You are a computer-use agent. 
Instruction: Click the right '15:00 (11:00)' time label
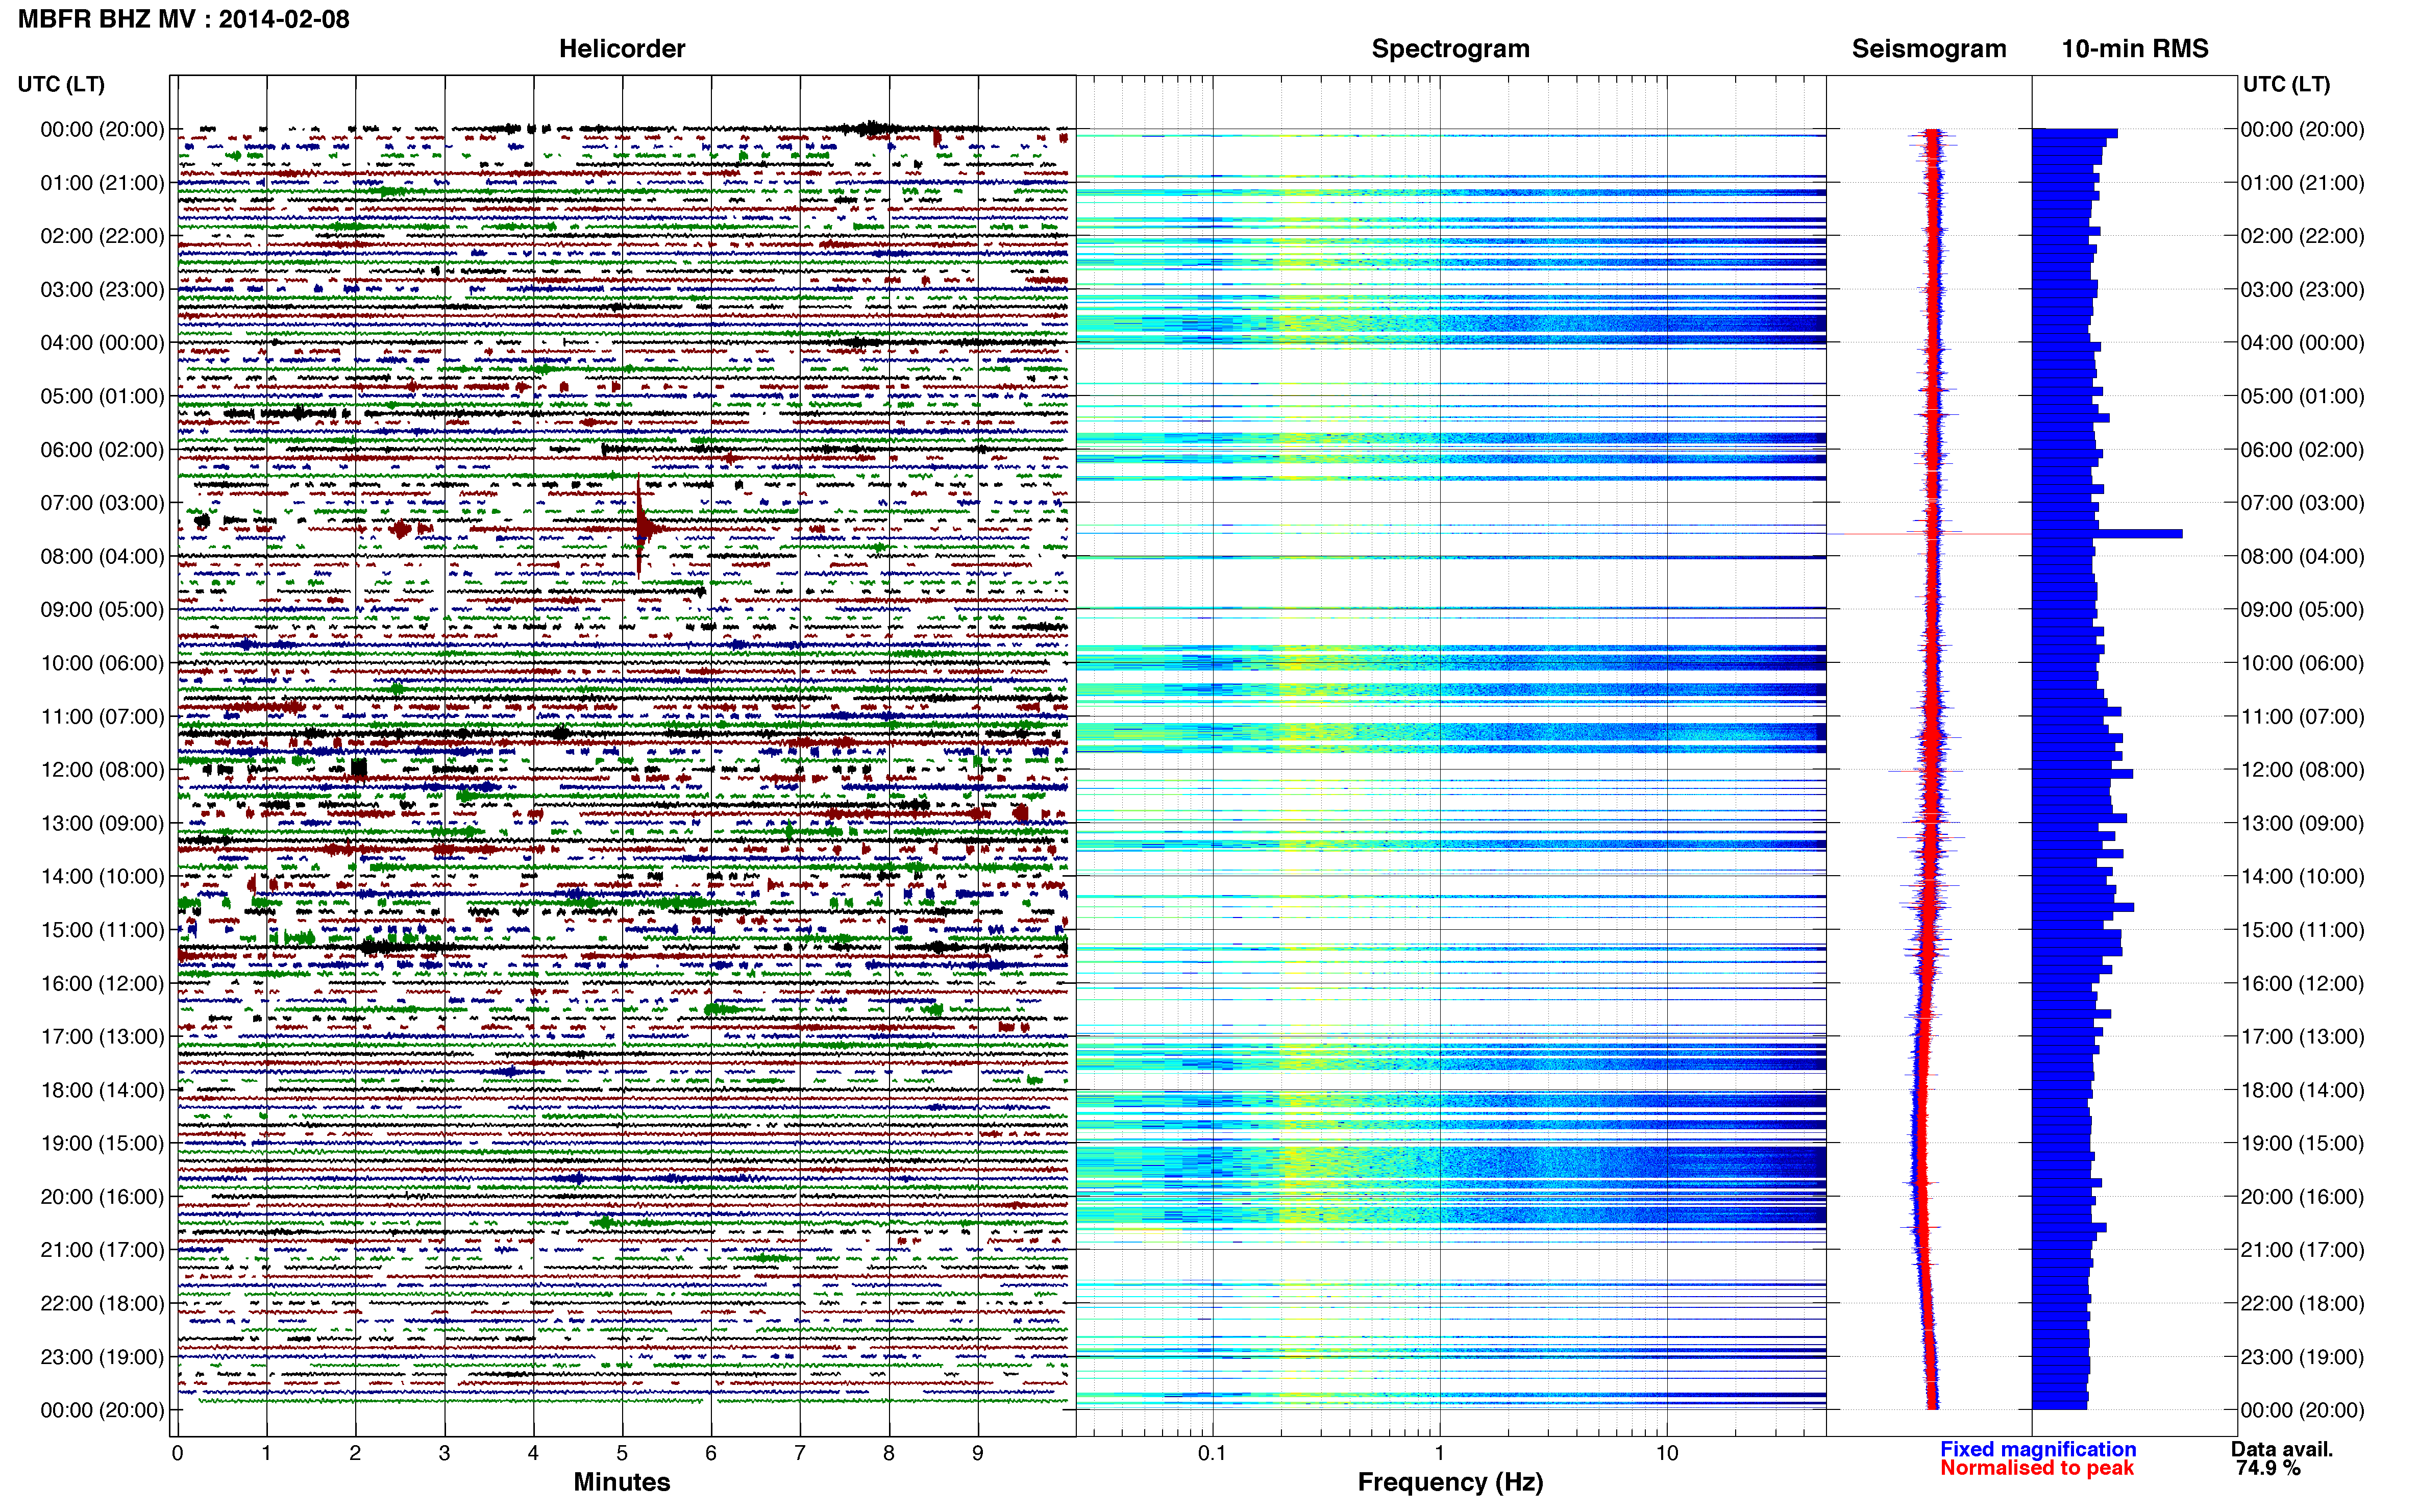coord(2302,930)
